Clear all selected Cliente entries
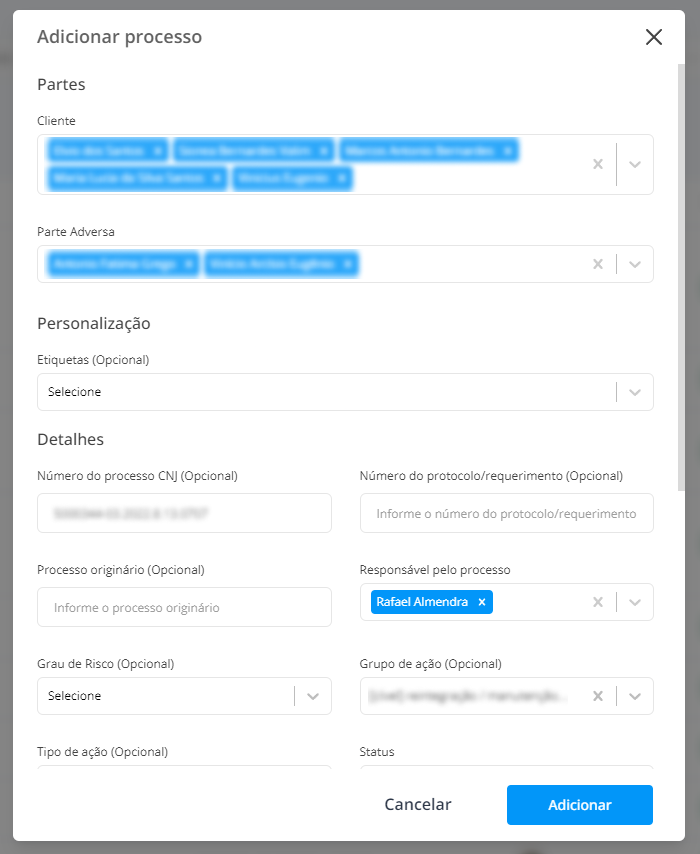The image size is (700, 854). click(598, 164)
